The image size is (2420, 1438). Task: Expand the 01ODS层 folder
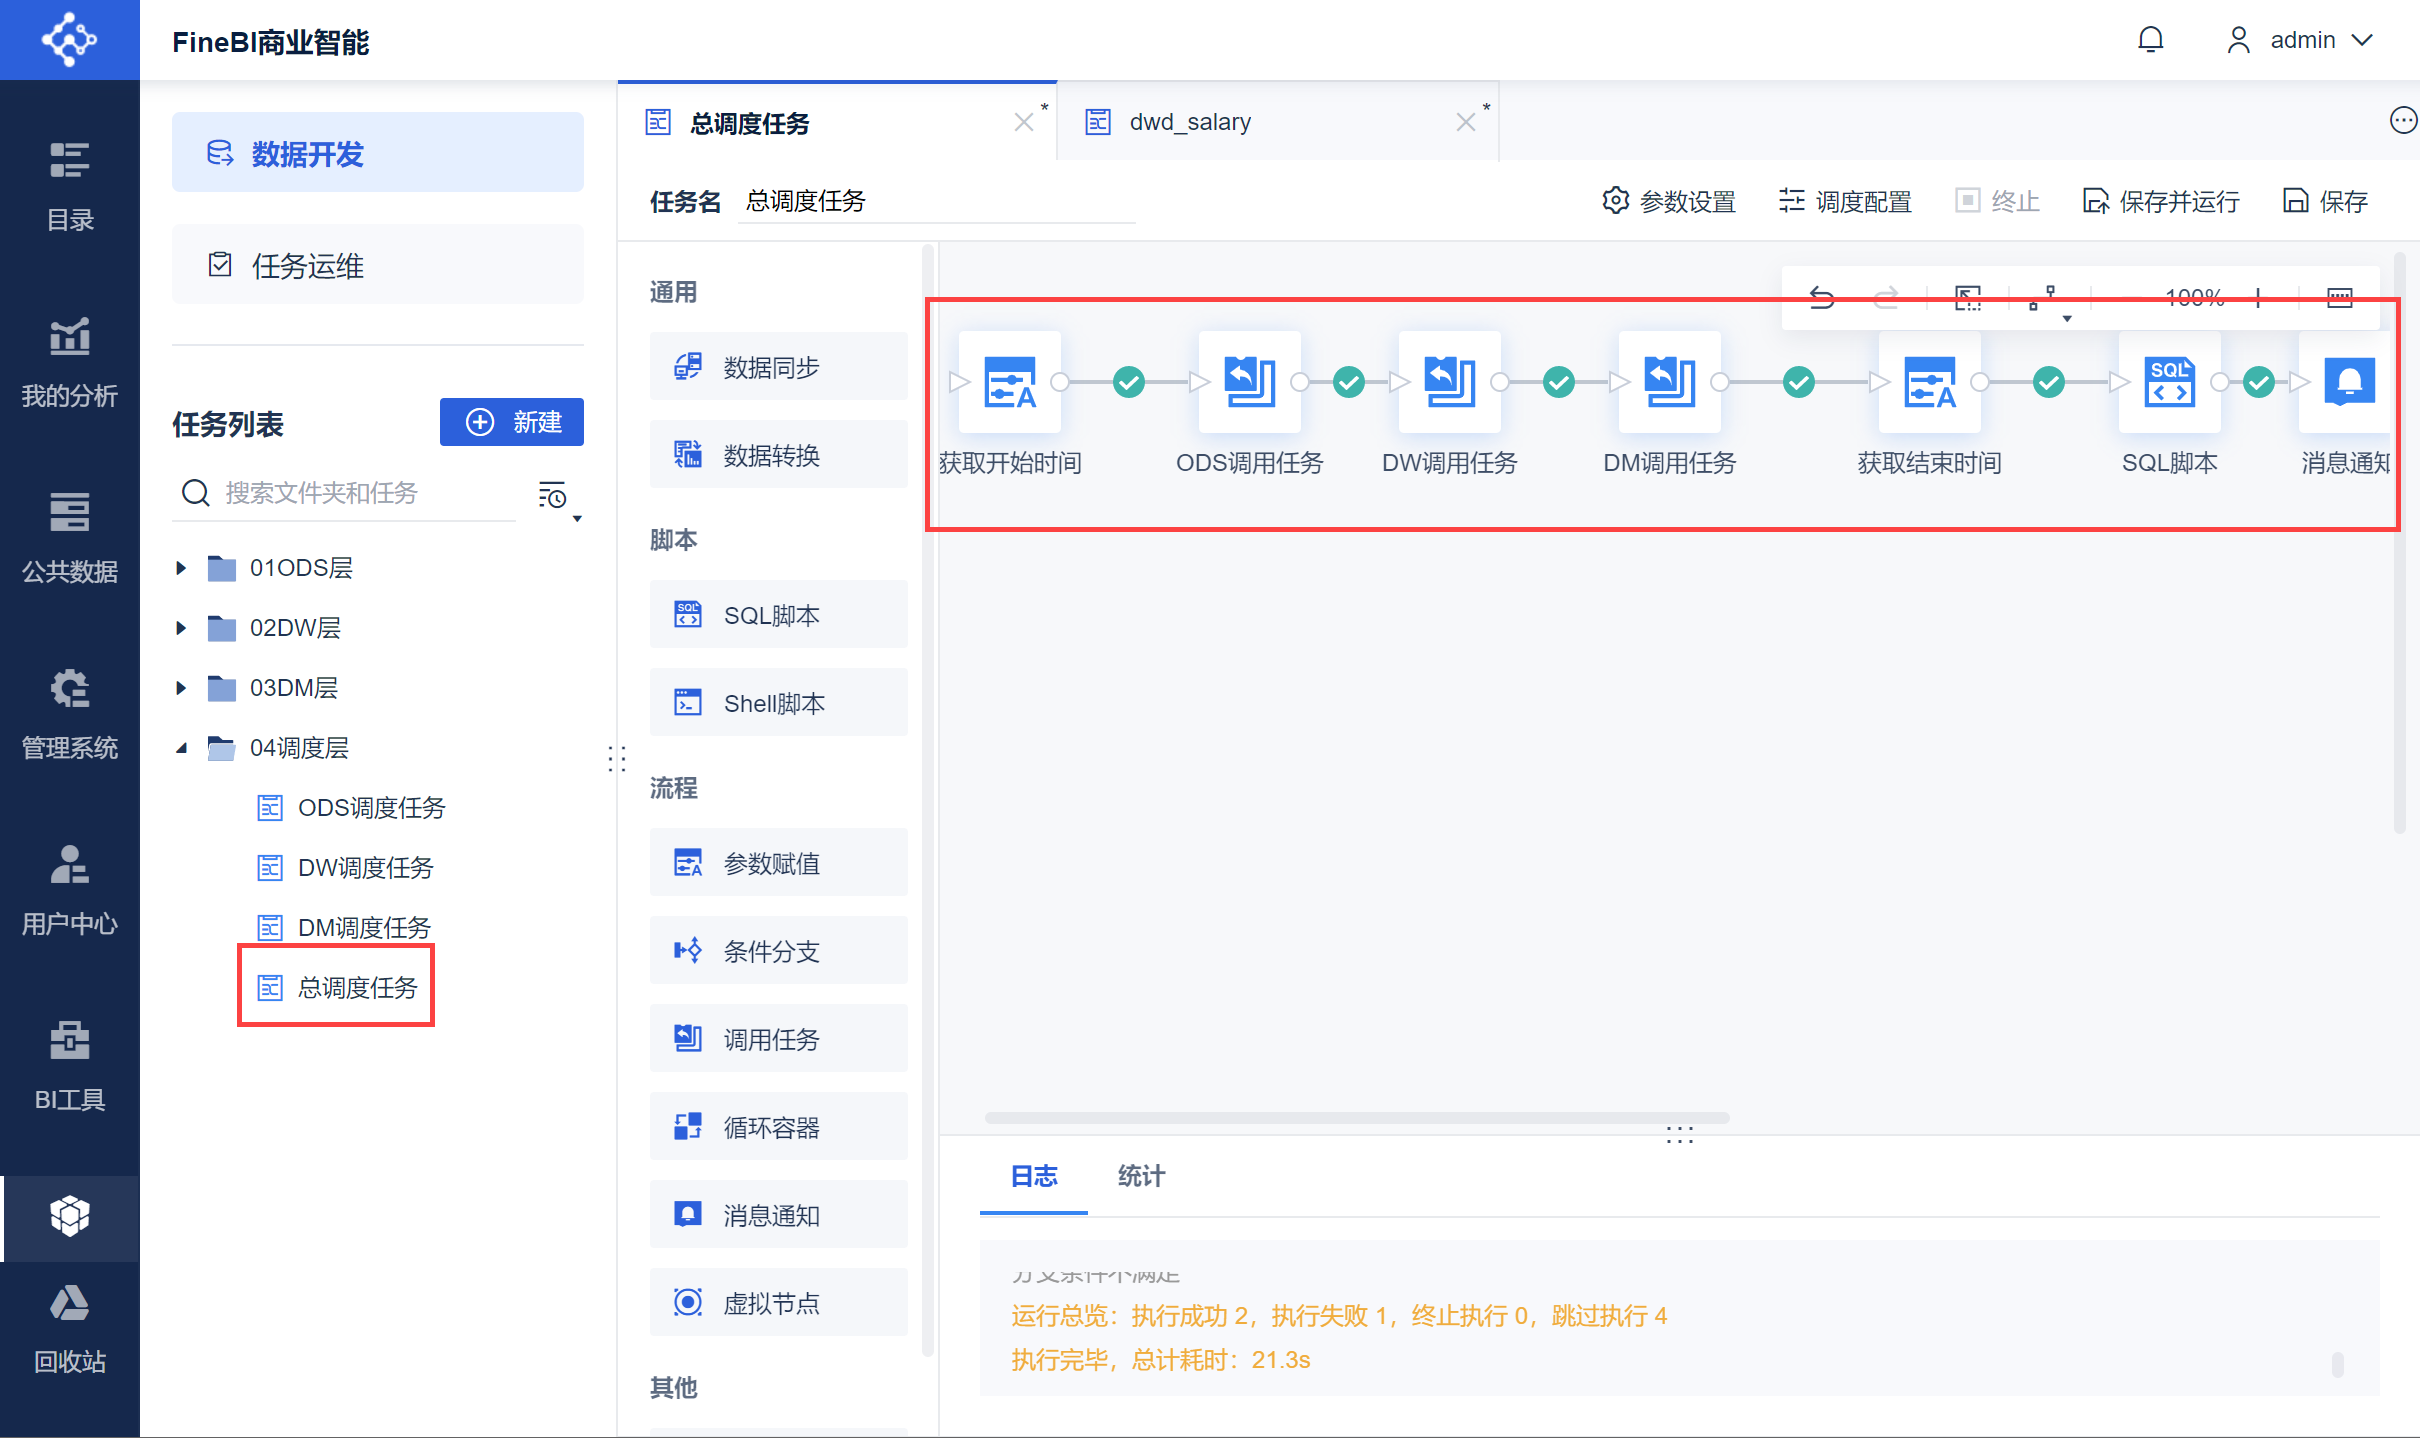[181, 568]
